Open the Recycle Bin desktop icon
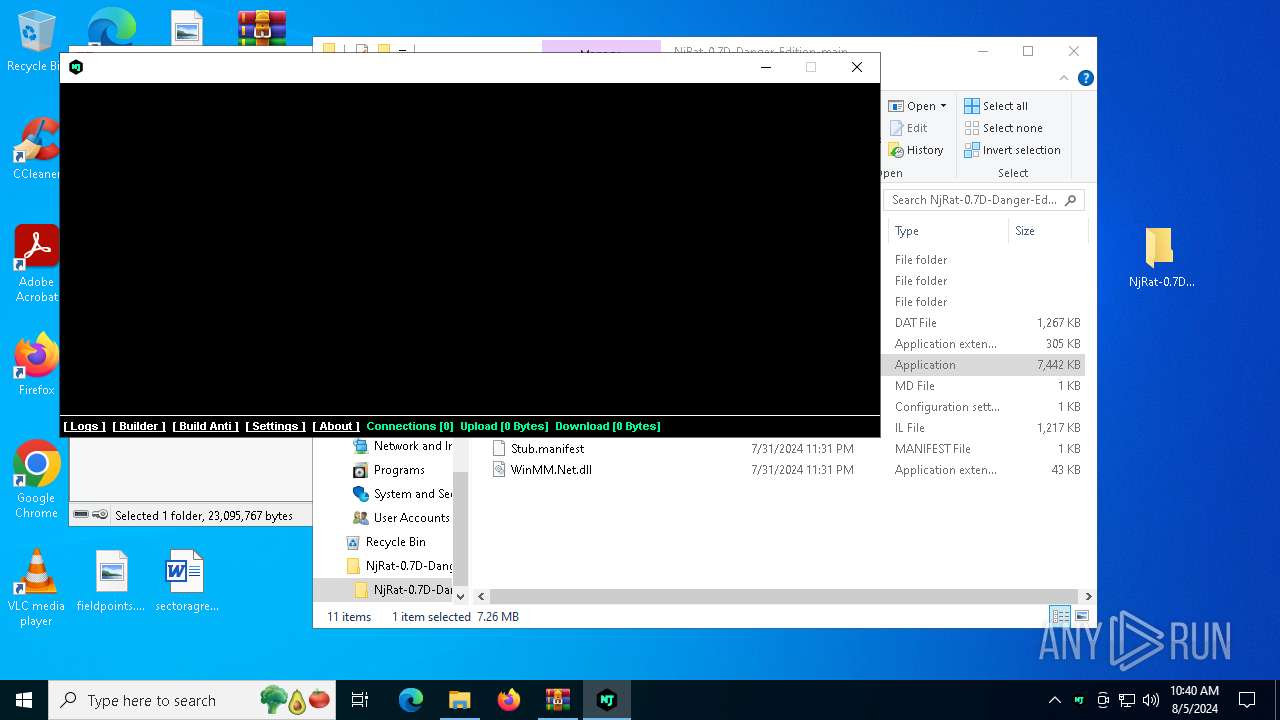Screen dimensions: 1280x720 tap(36, 41)
